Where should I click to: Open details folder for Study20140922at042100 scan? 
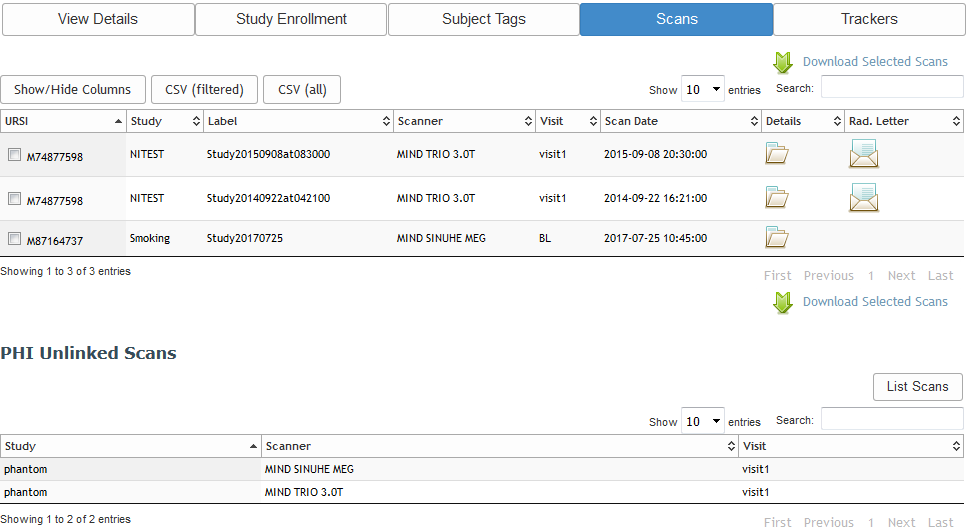[777, 197]
